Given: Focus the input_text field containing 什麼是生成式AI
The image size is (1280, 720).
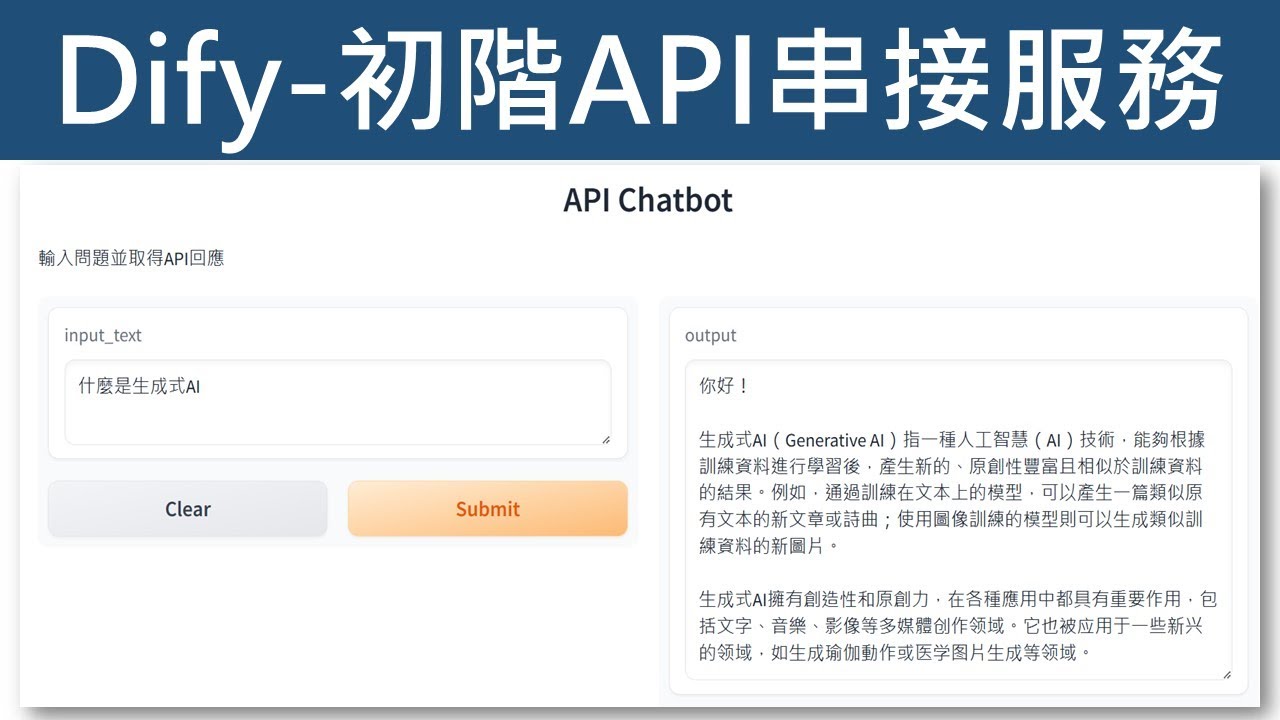Looking at the screenshot, I should 338,402.
